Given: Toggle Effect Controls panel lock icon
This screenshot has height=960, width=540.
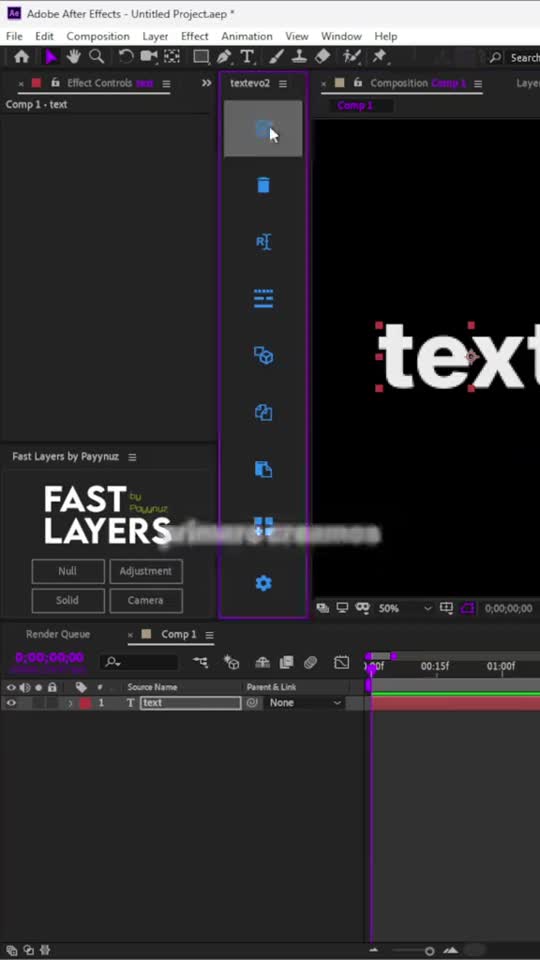Looking at the screenshot, I should point(56,83).
